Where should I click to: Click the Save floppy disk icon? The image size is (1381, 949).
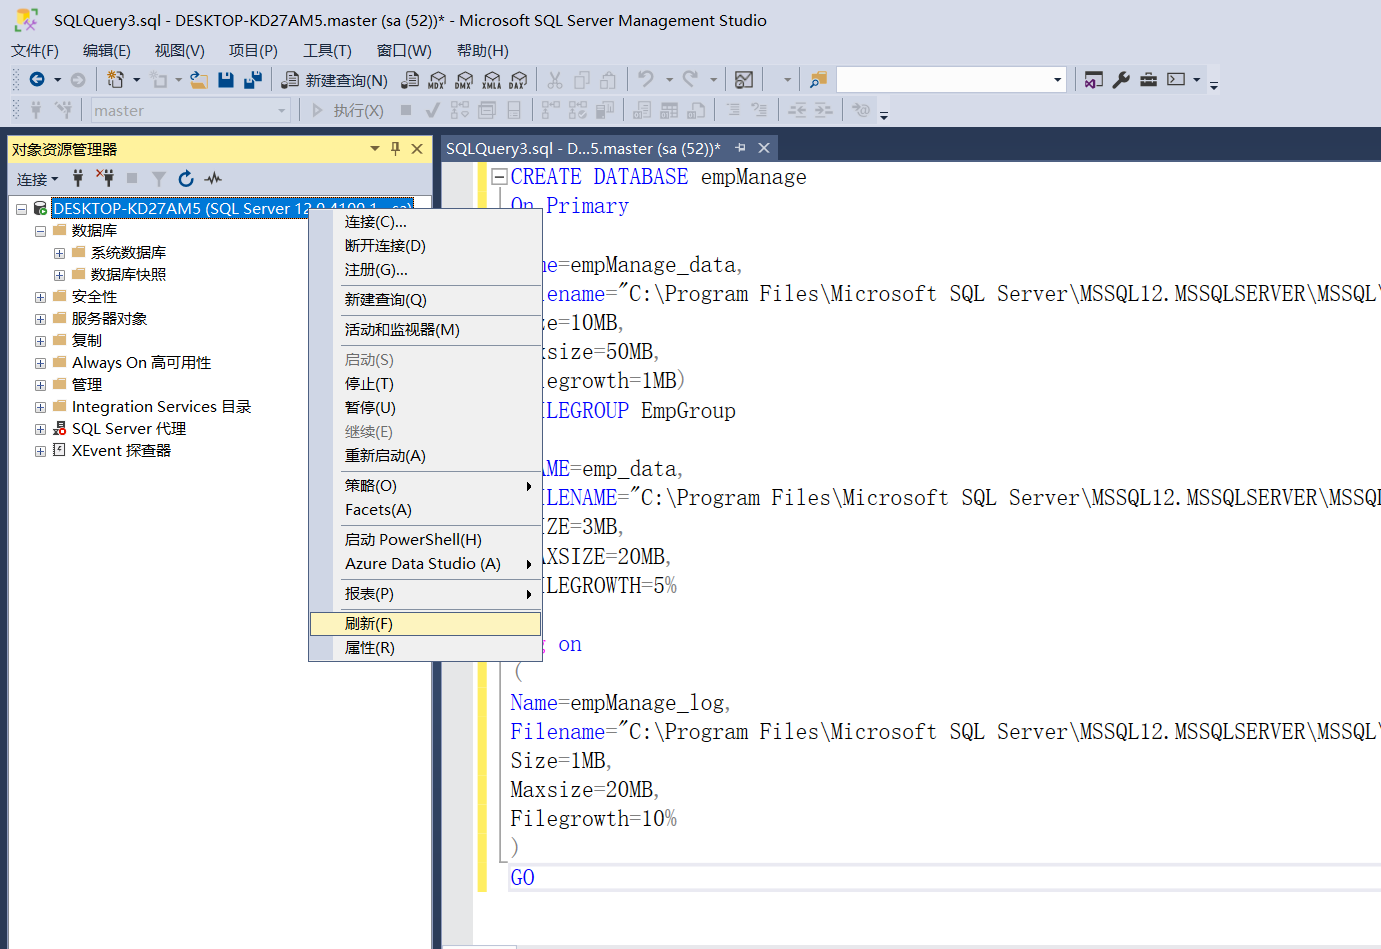click(226, 80)
